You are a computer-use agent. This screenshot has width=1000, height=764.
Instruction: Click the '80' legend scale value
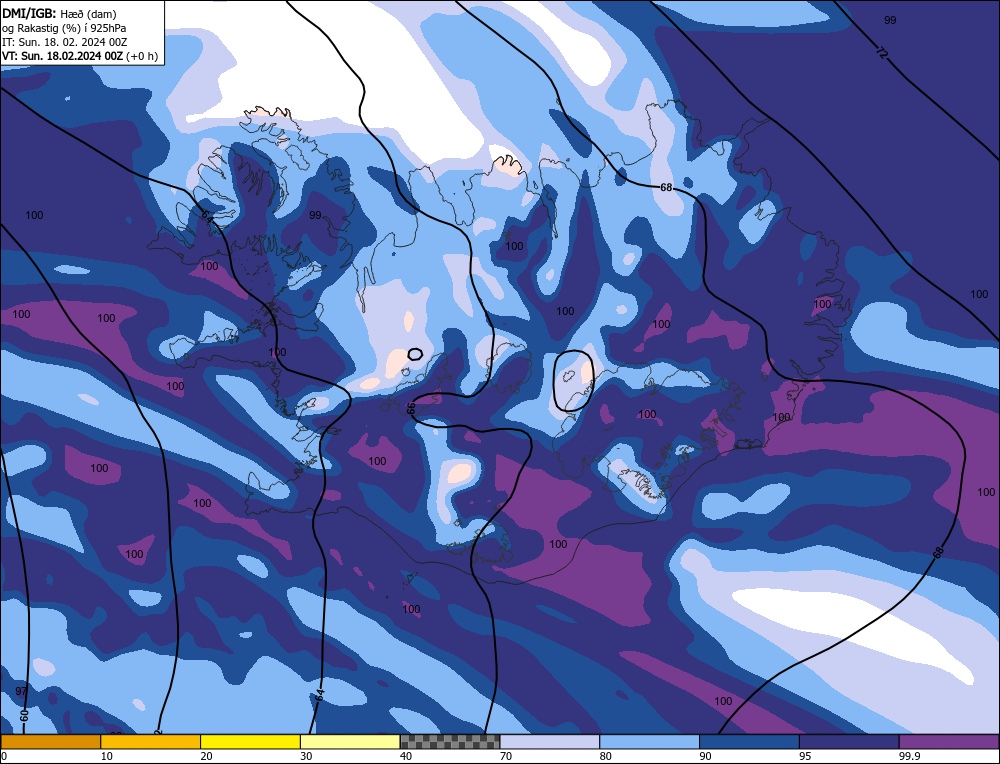tap(606, 756)
